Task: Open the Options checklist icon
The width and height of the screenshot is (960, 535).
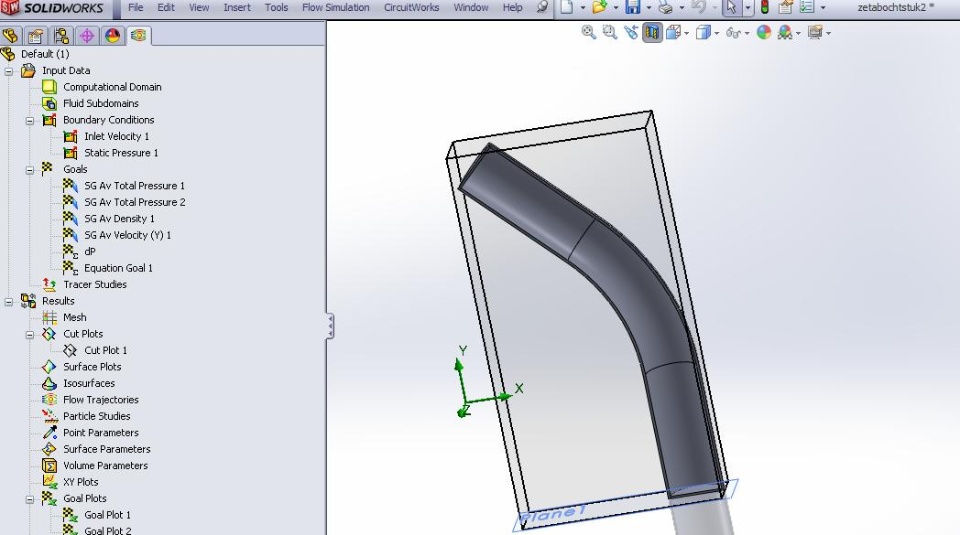Action: (x=807, y=7)
